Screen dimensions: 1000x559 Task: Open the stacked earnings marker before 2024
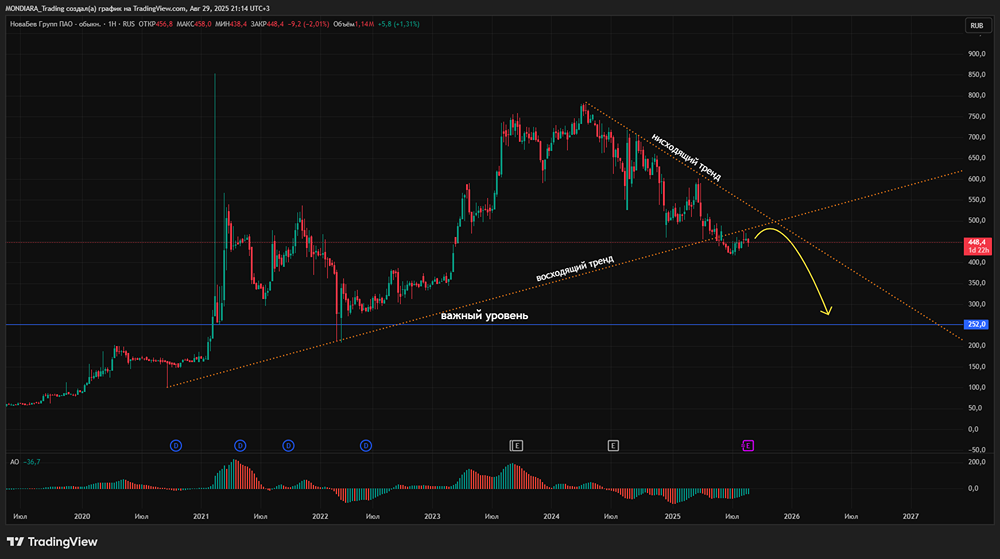tap(516, 446)
